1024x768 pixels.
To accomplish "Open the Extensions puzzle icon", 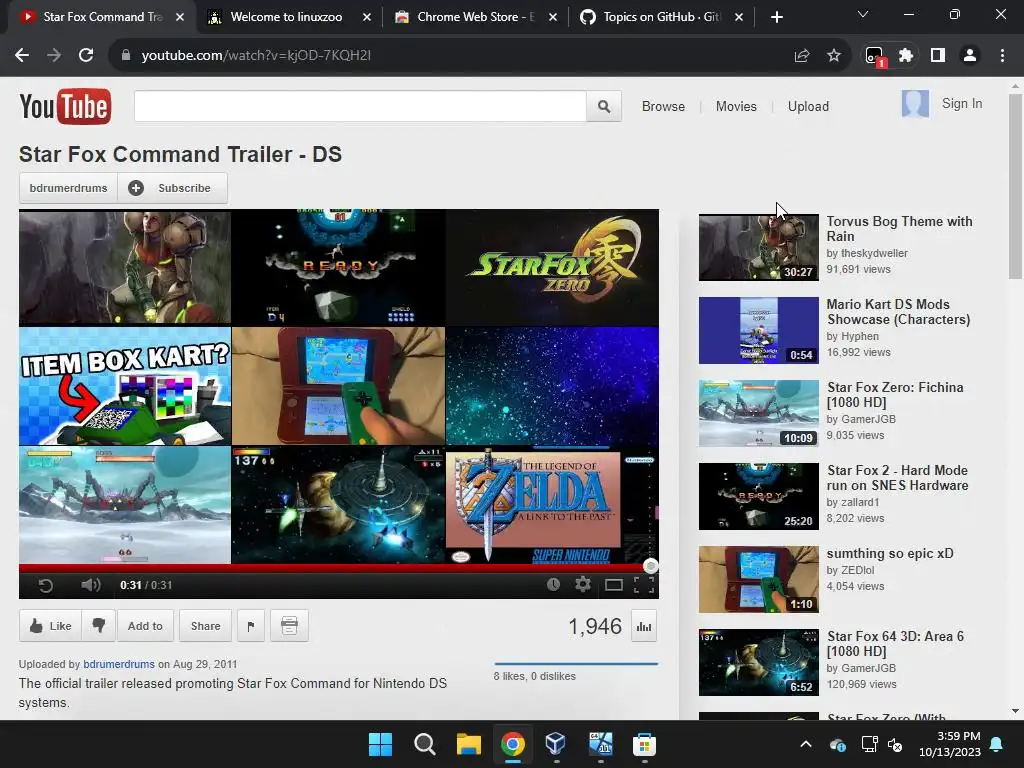I will point(906,56).
